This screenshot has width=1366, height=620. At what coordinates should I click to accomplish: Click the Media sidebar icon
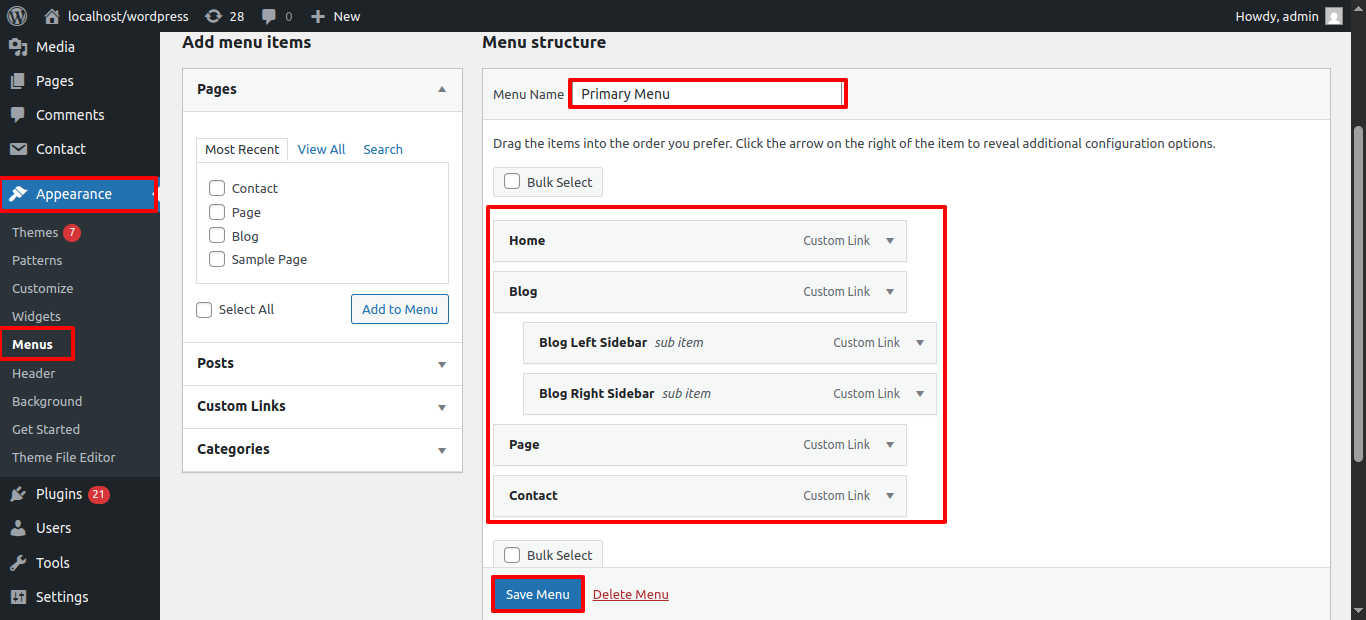pos(18,47)
